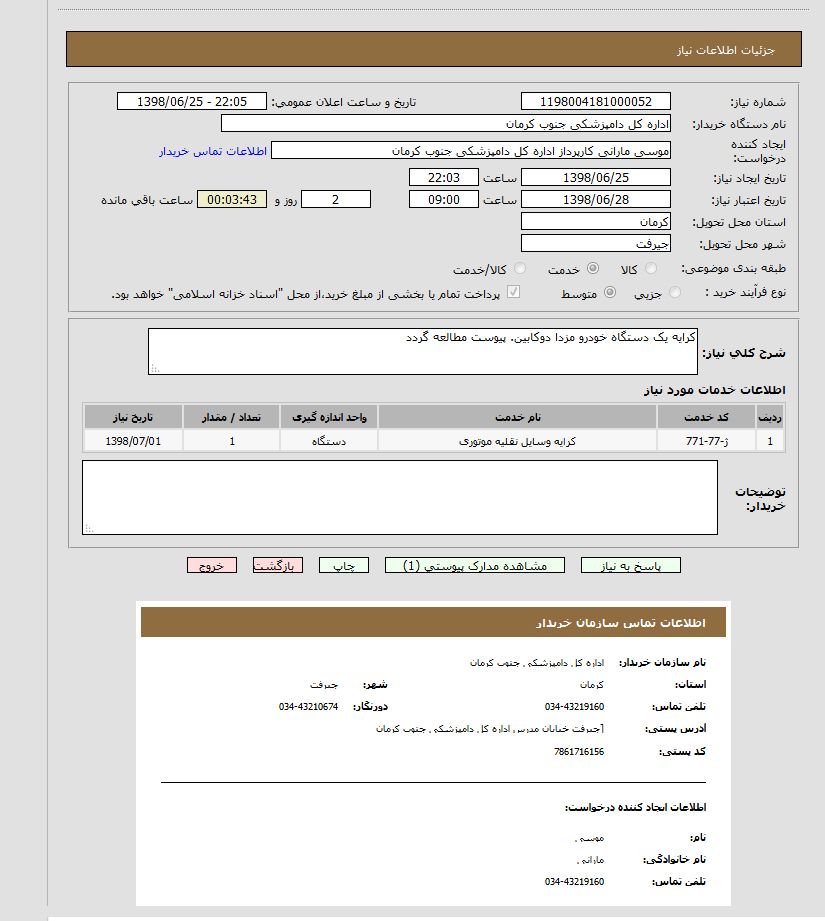Toggle the اسناد خزانه اسلامی payment checkbox
Viewport: 825px width, 921px height.
[514, 293]
